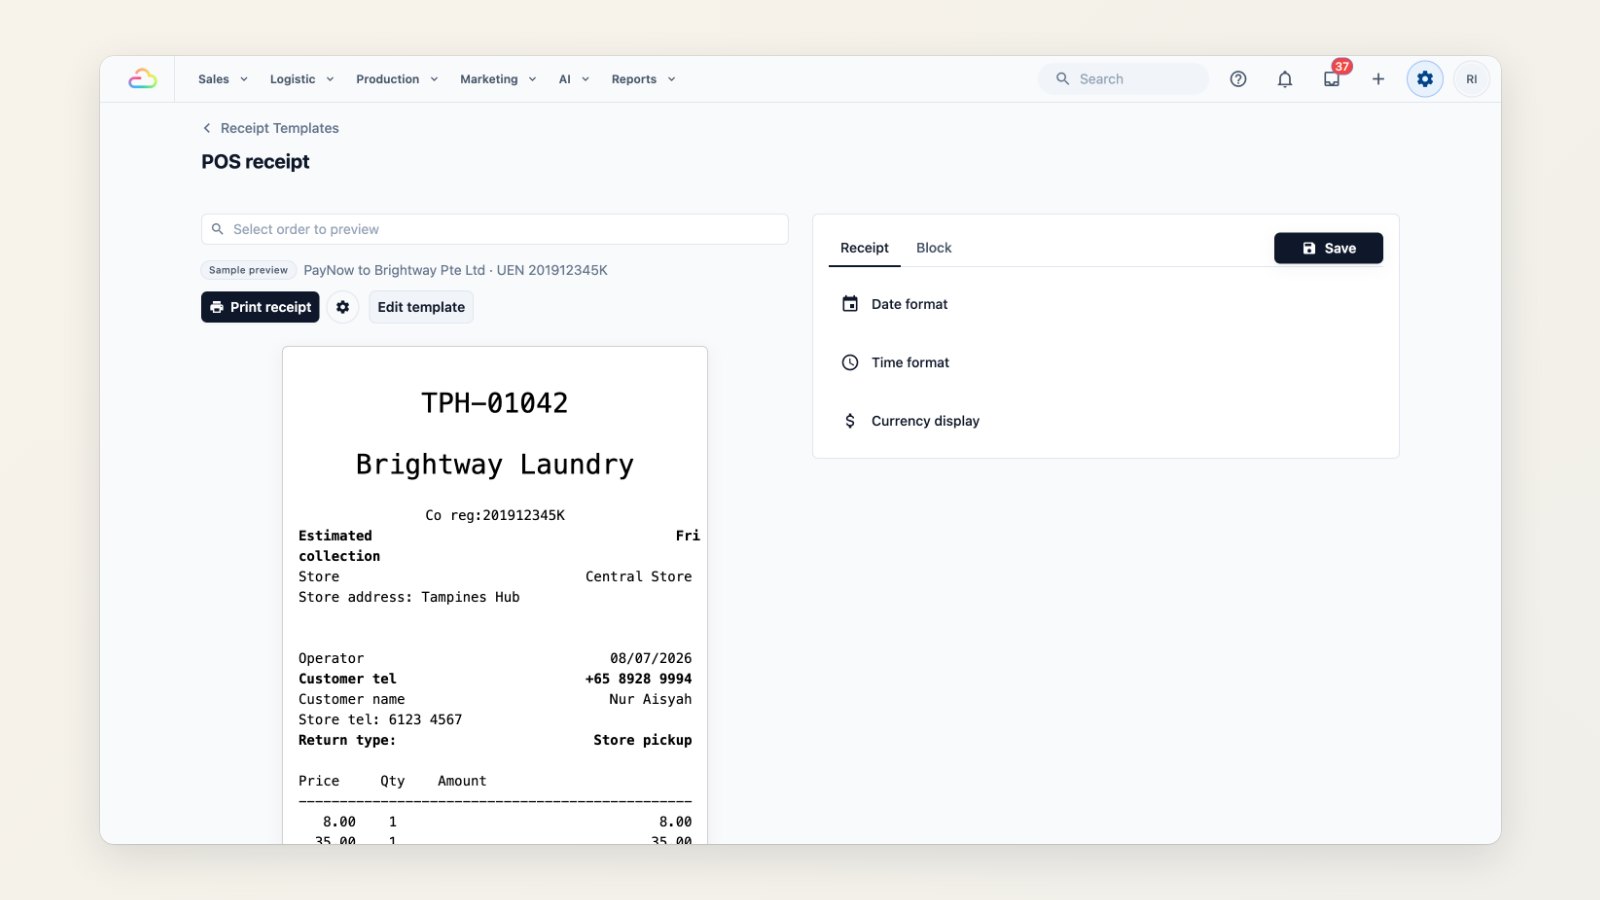This screenshot has width=1600, height=900.
Task: Focus the Select order to preview field
Action: (x=495, y=229)
